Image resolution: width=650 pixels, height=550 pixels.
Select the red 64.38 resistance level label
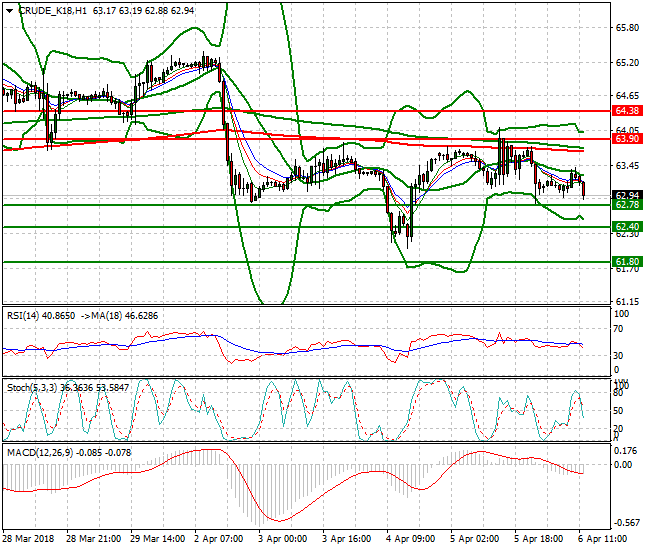627,111
